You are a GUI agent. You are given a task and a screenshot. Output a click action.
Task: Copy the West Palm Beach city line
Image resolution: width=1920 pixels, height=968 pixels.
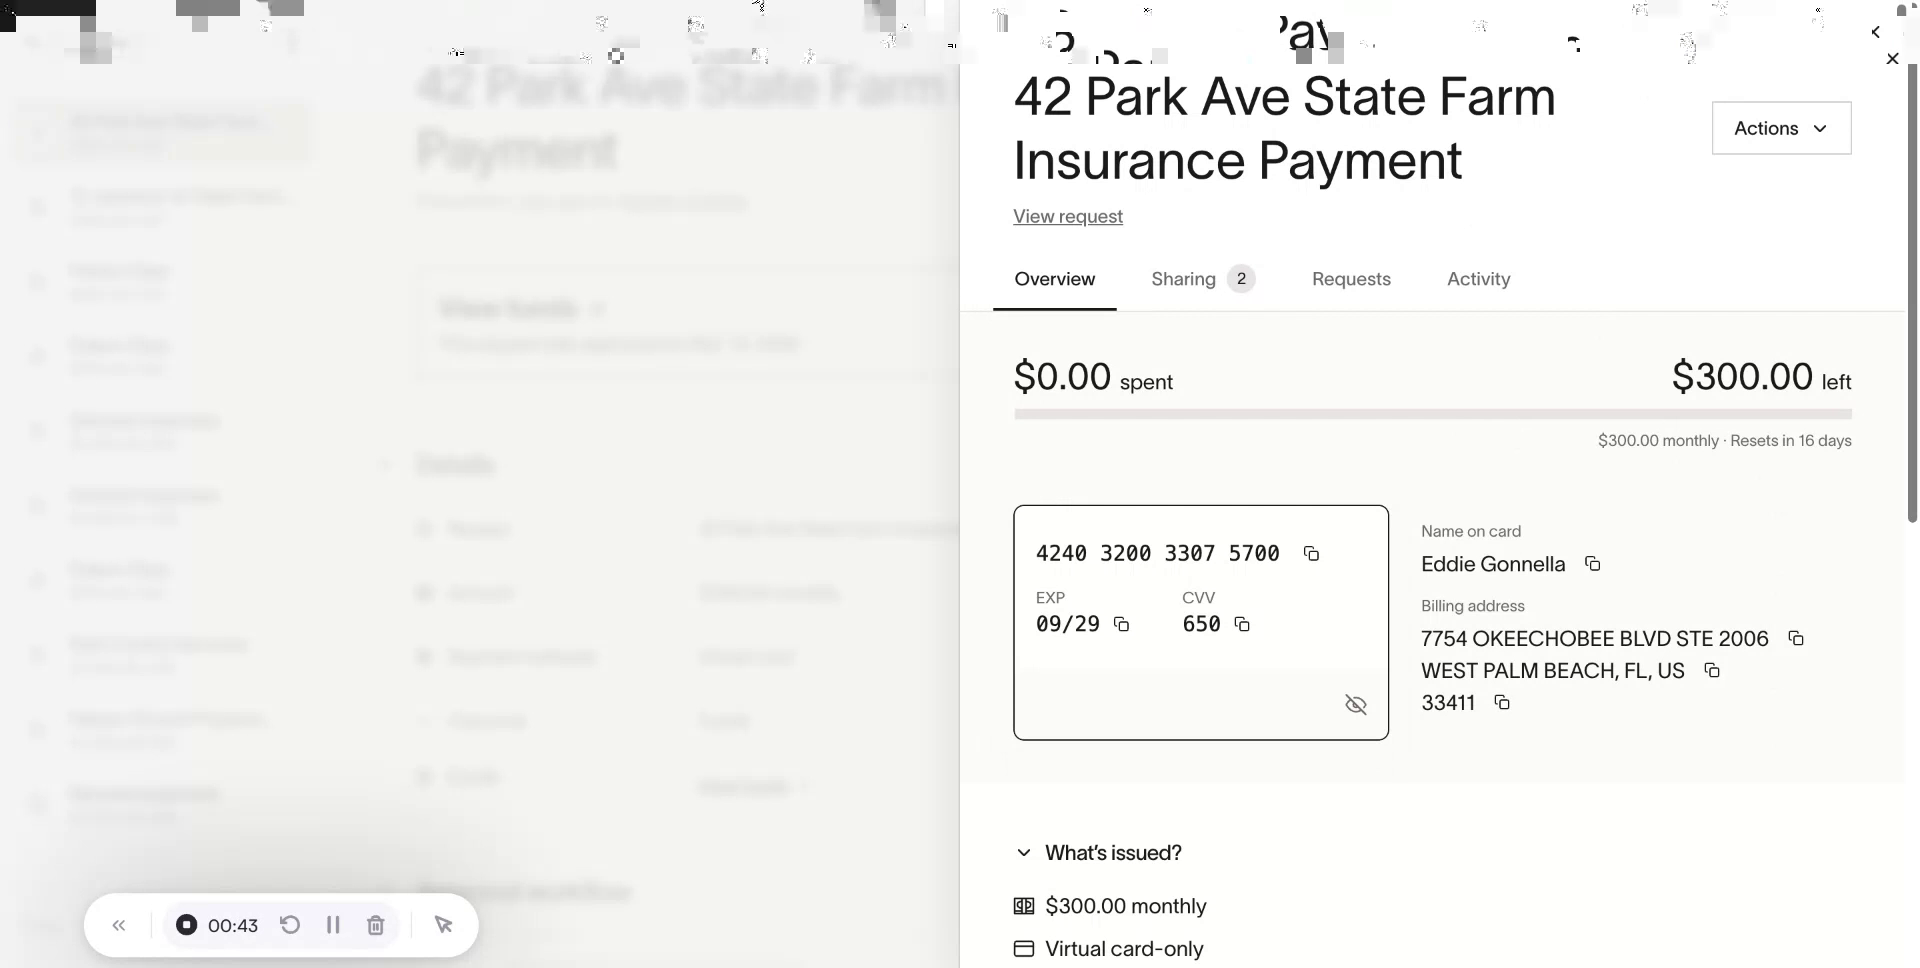pyautogui.click(x=1712, y=670)
